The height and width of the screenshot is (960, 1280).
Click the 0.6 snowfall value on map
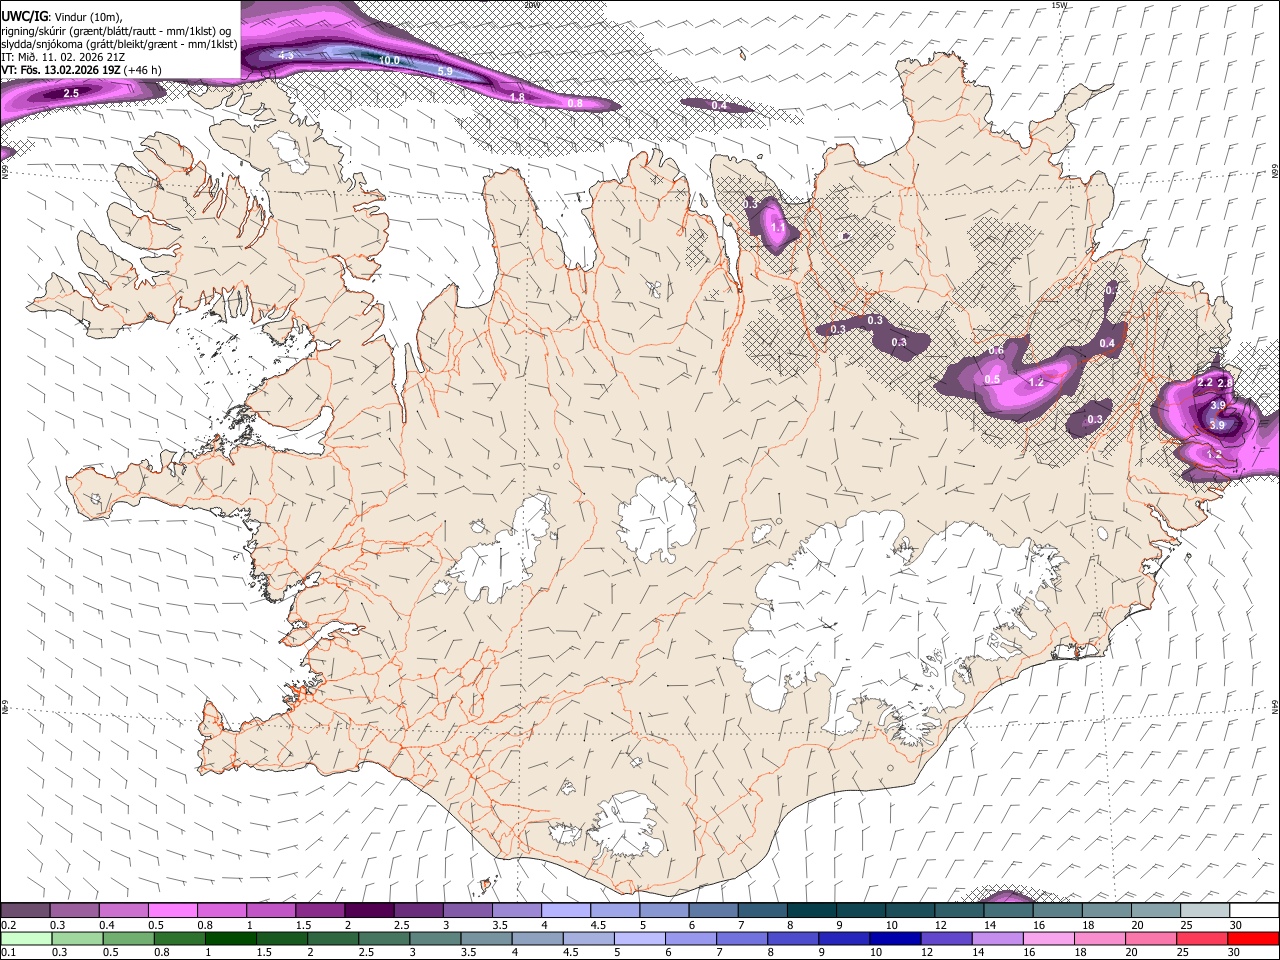[996, 351]
